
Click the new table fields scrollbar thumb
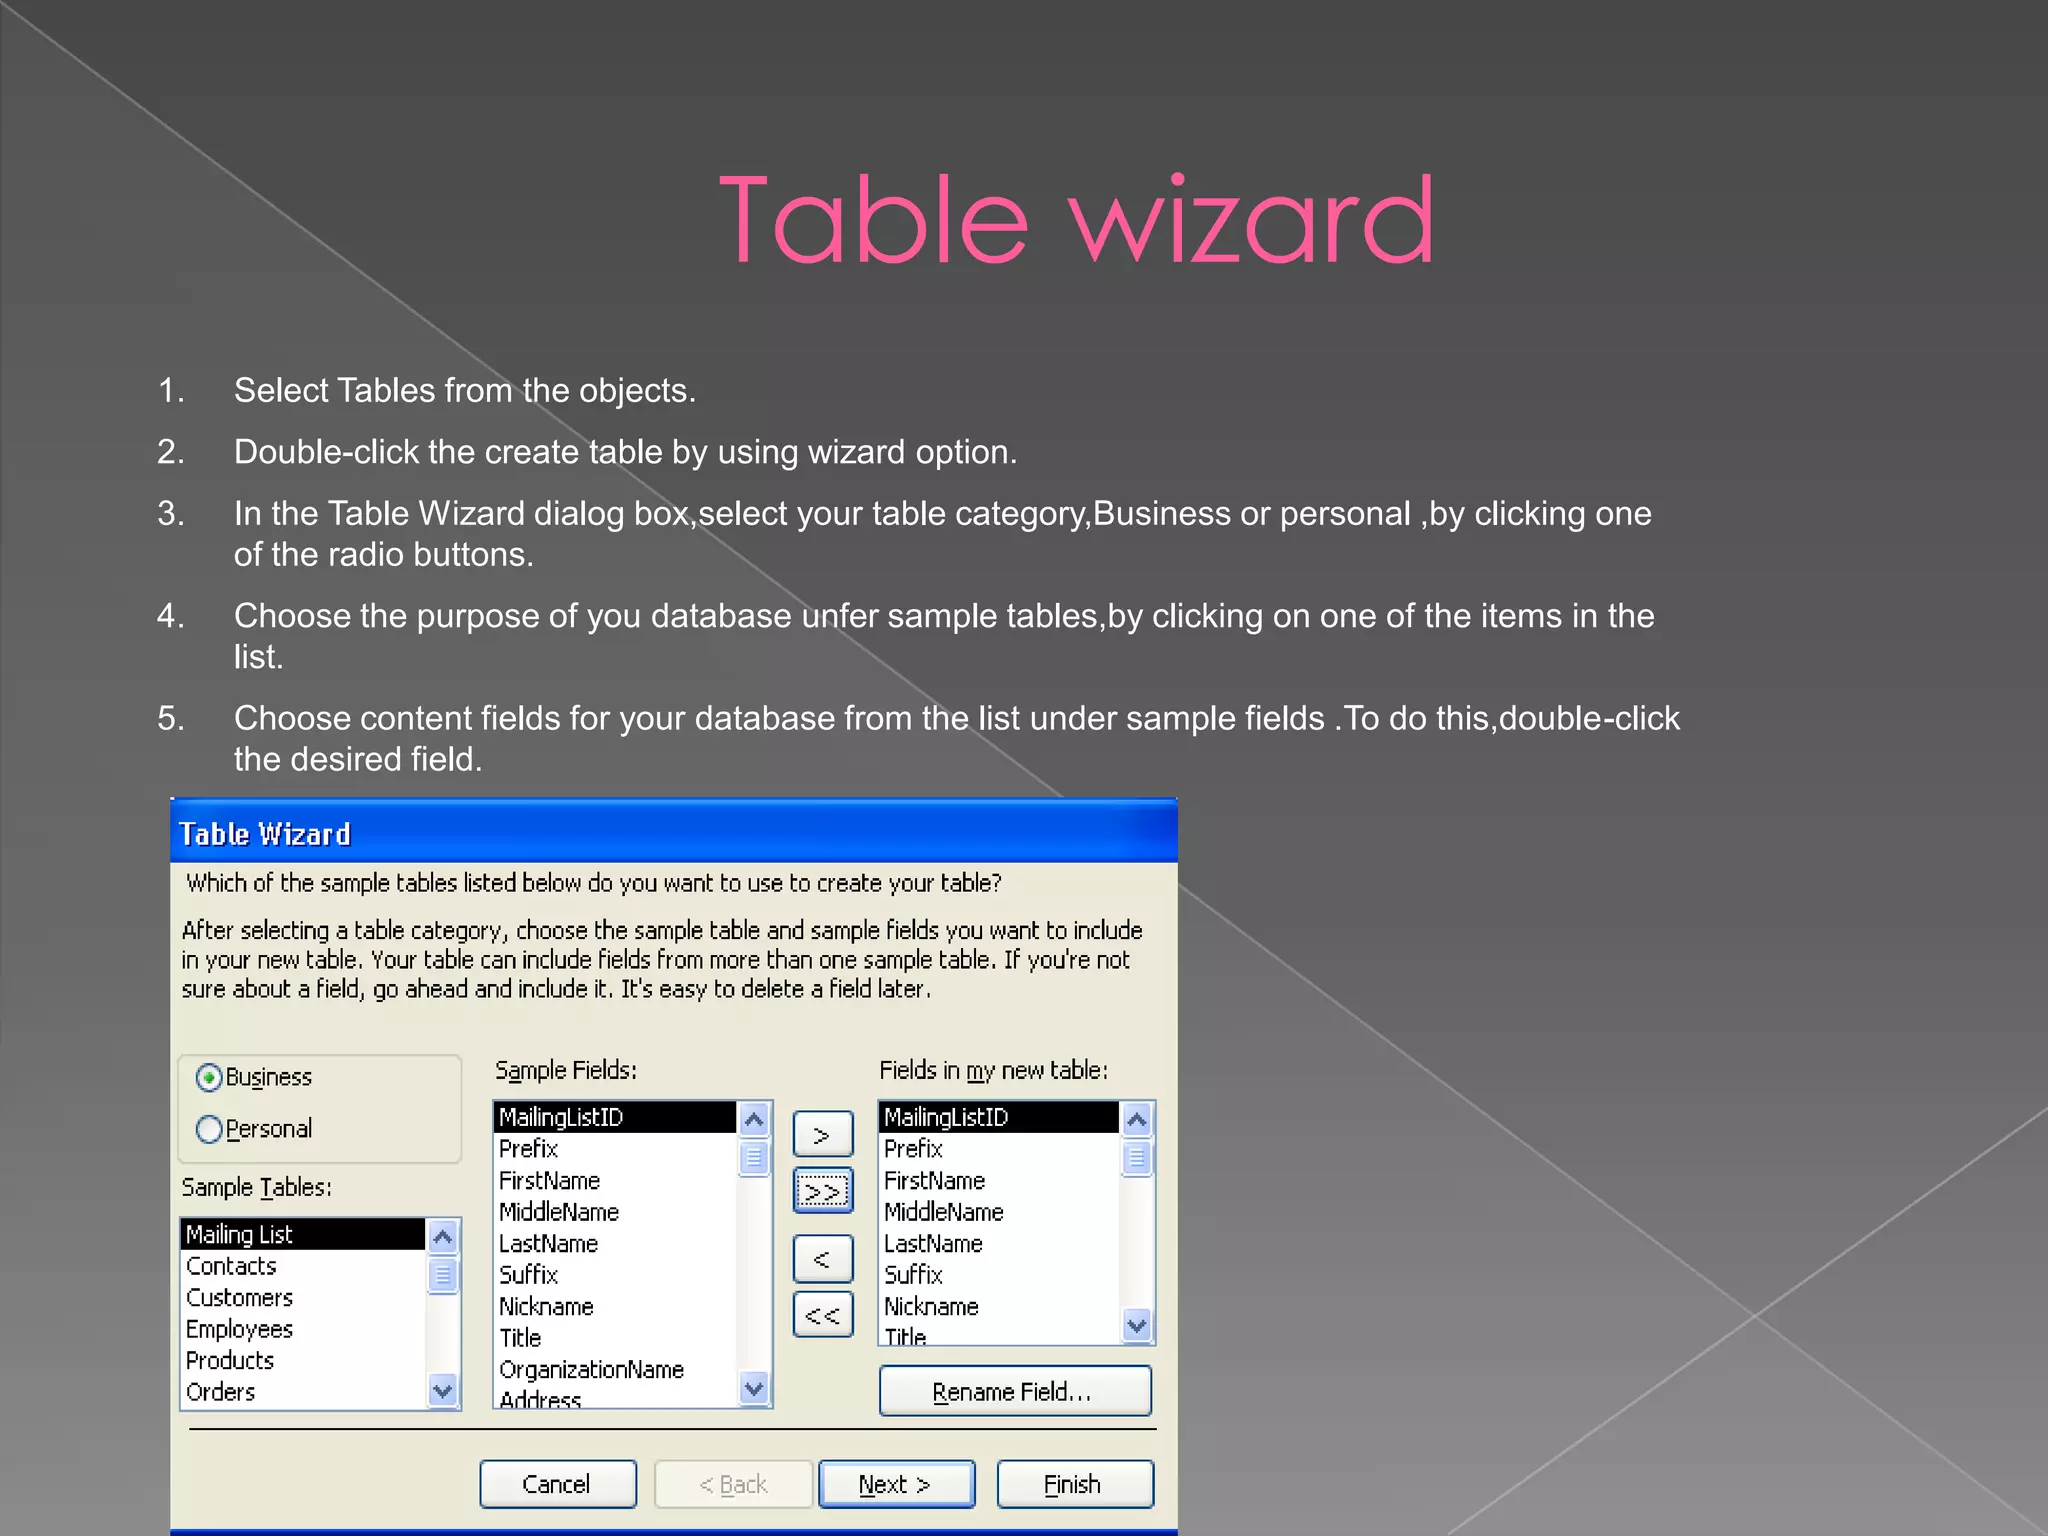(1137, 1158)
